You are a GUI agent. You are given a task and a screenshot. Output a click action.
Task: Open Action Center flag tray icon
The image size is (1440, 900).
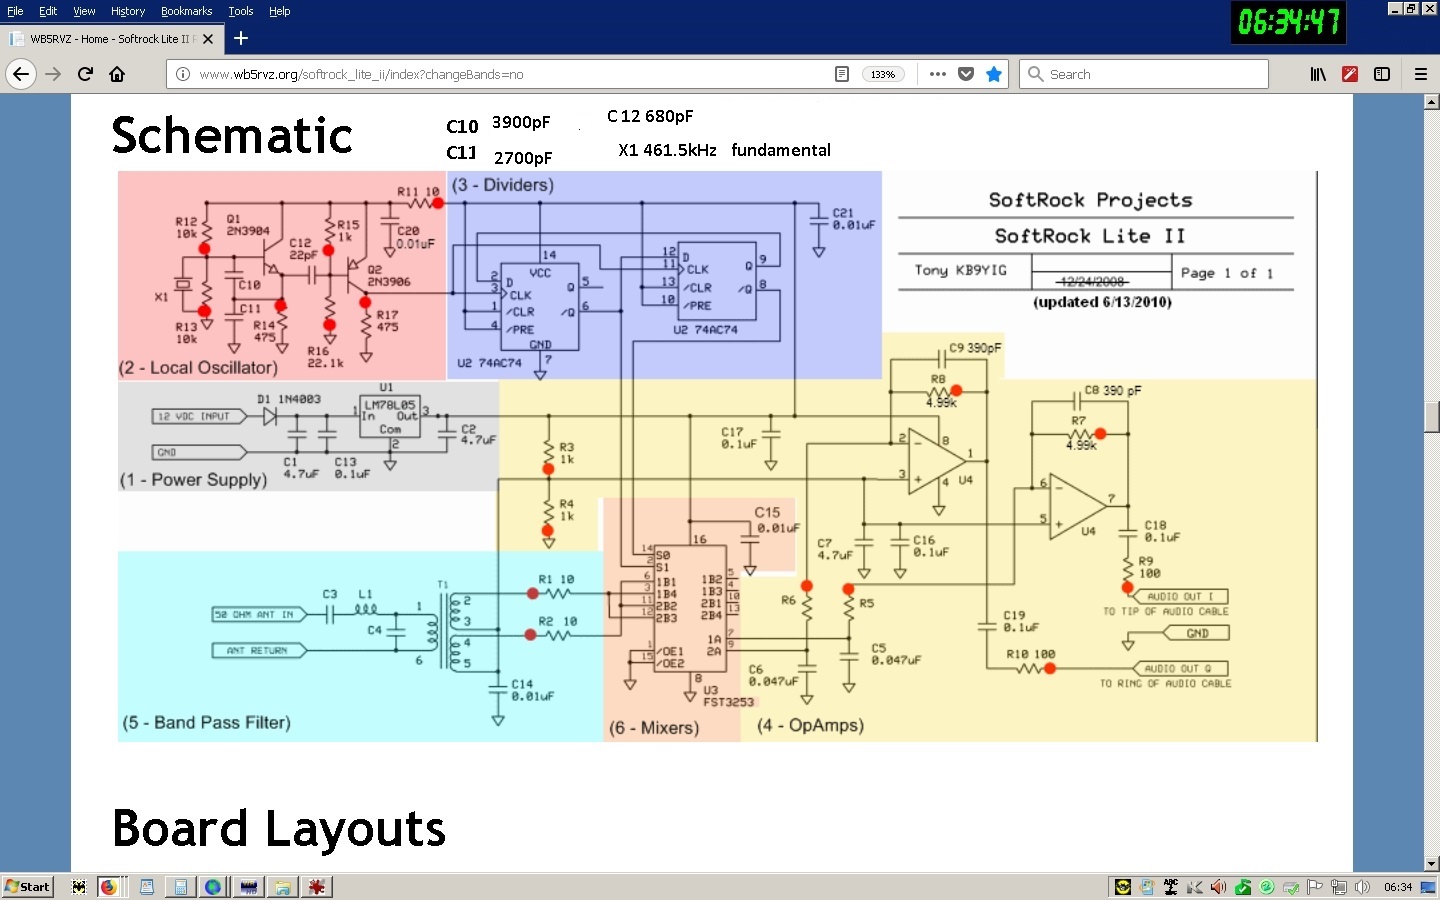point(1315,887)
